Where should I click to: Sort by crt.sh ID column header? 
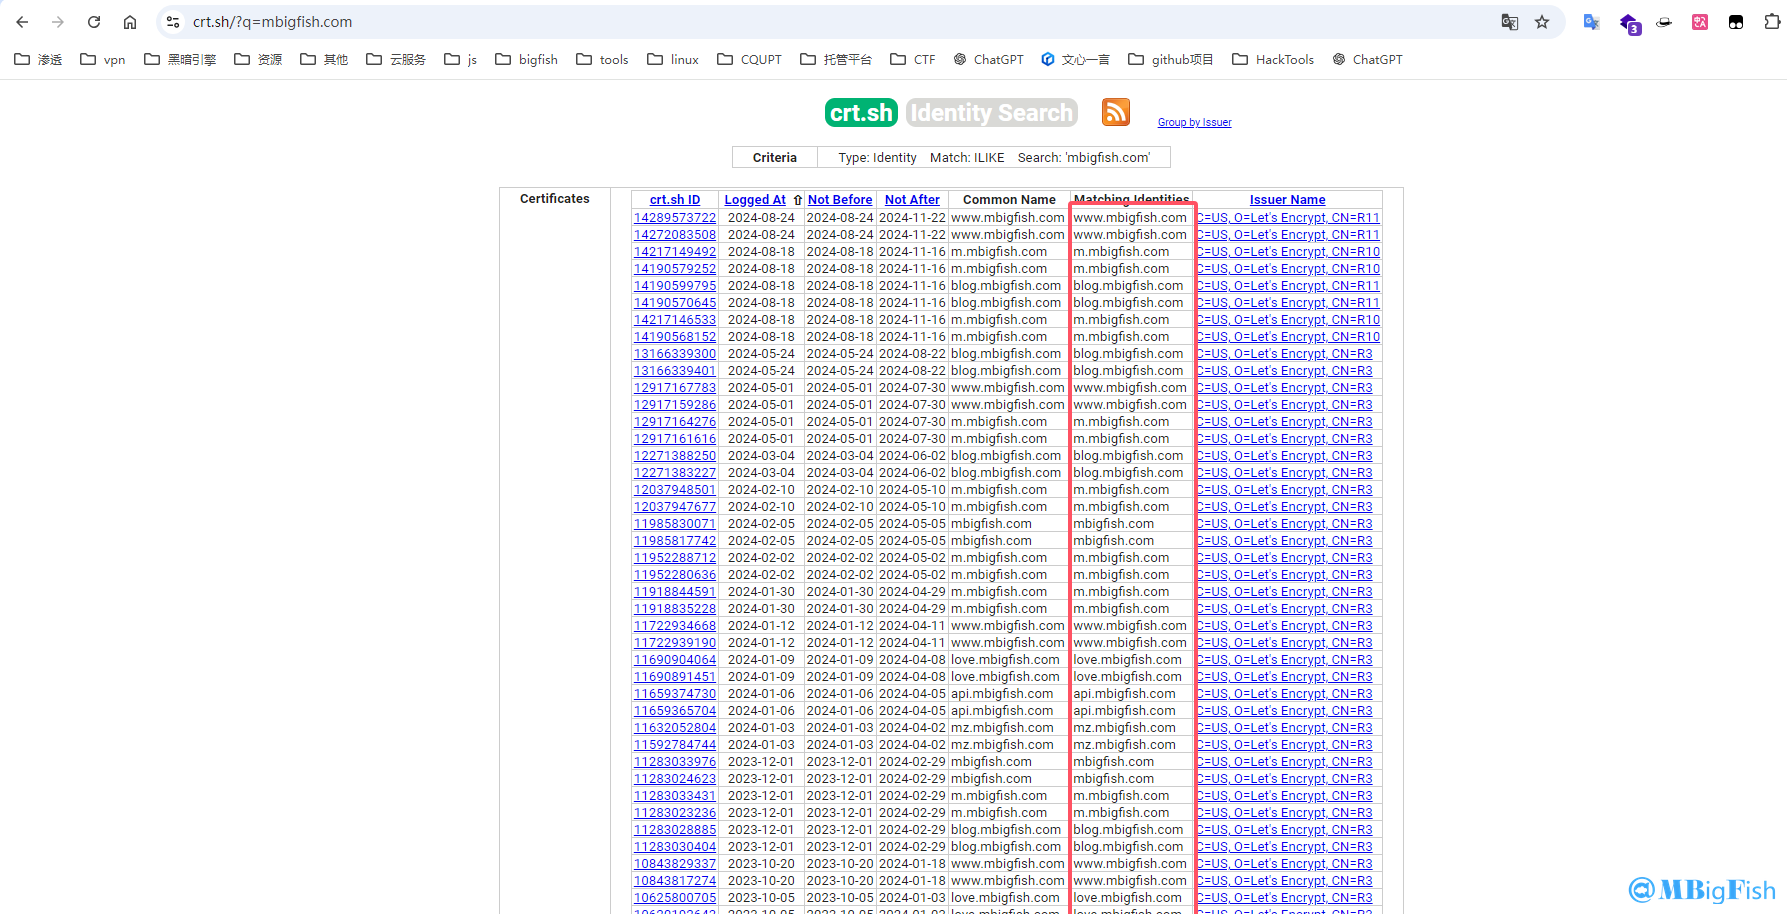[x=675, y=200]
